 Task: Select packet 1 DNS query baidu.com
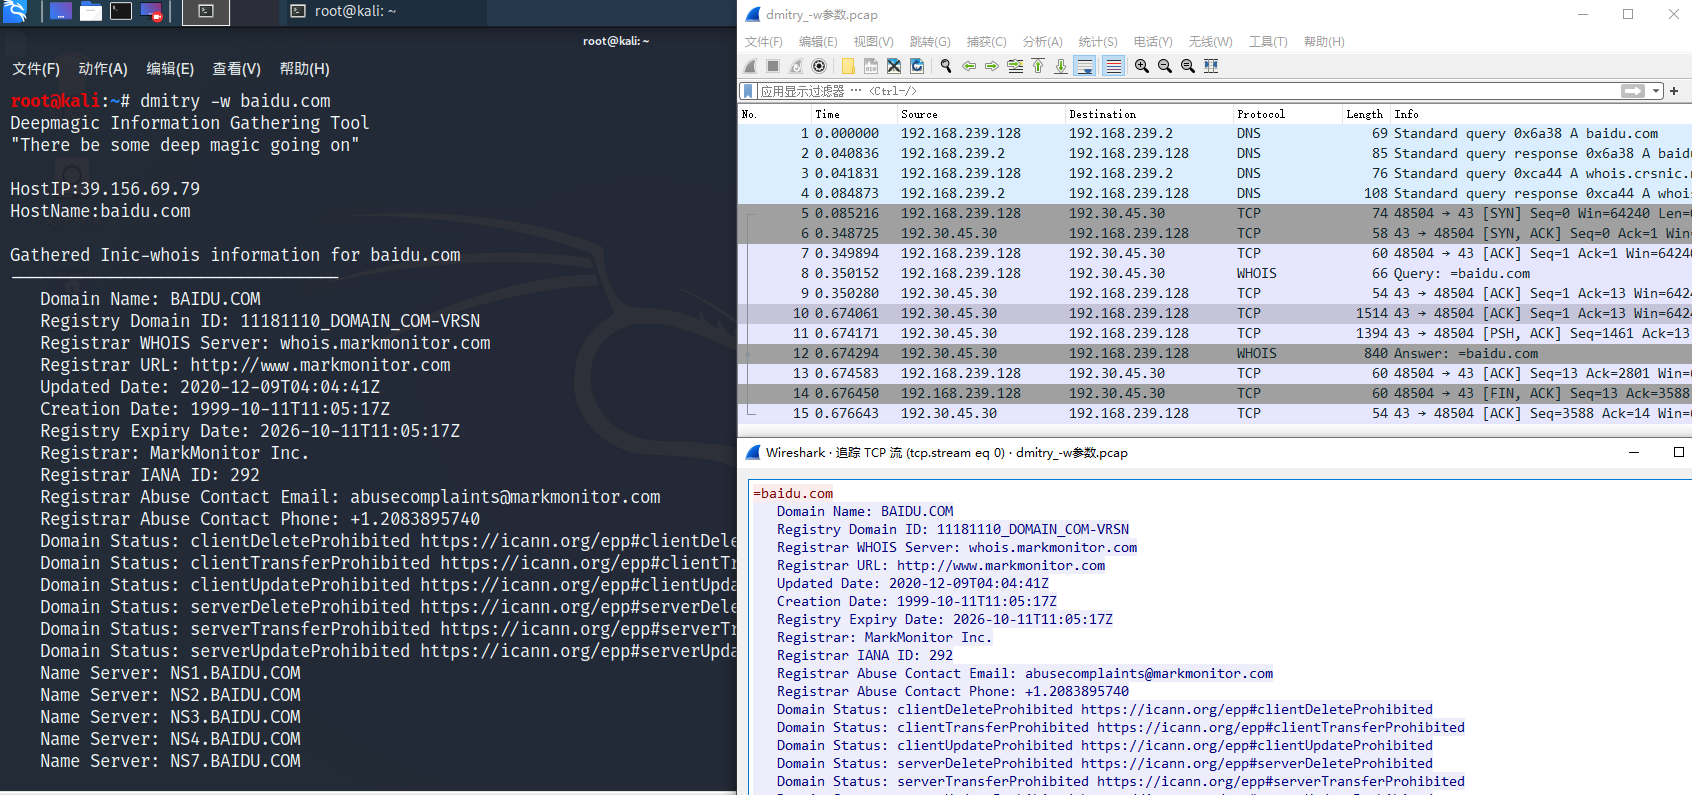(x=1214, y=133)
